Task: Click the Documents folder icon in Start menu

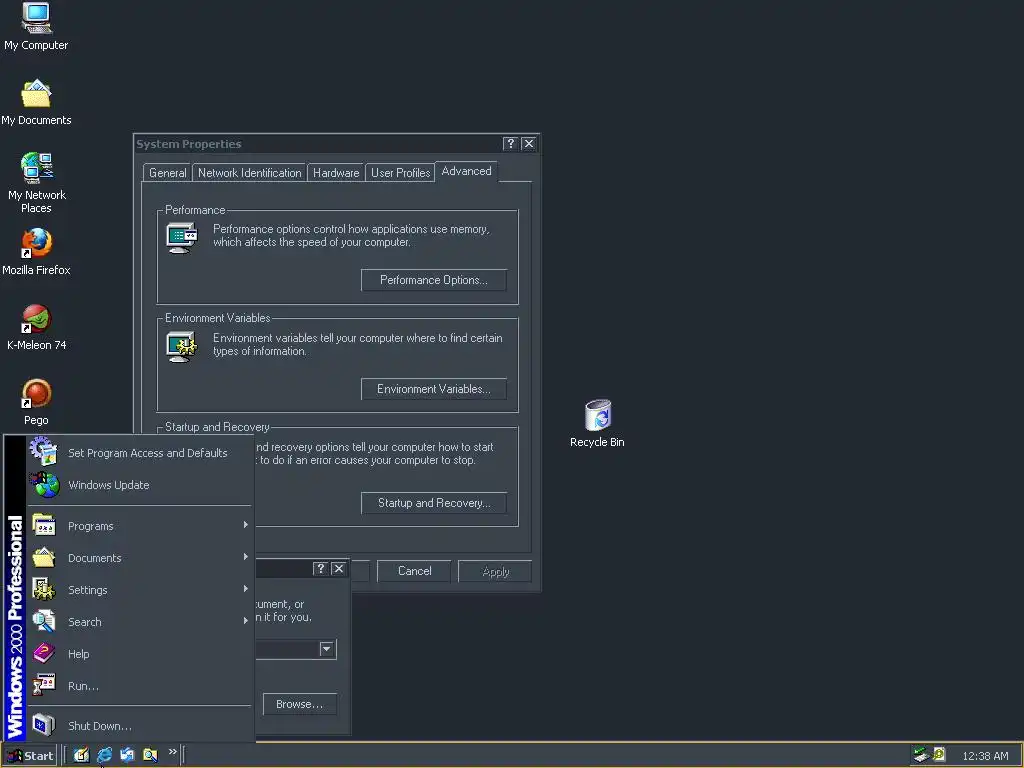Action: 44,557
